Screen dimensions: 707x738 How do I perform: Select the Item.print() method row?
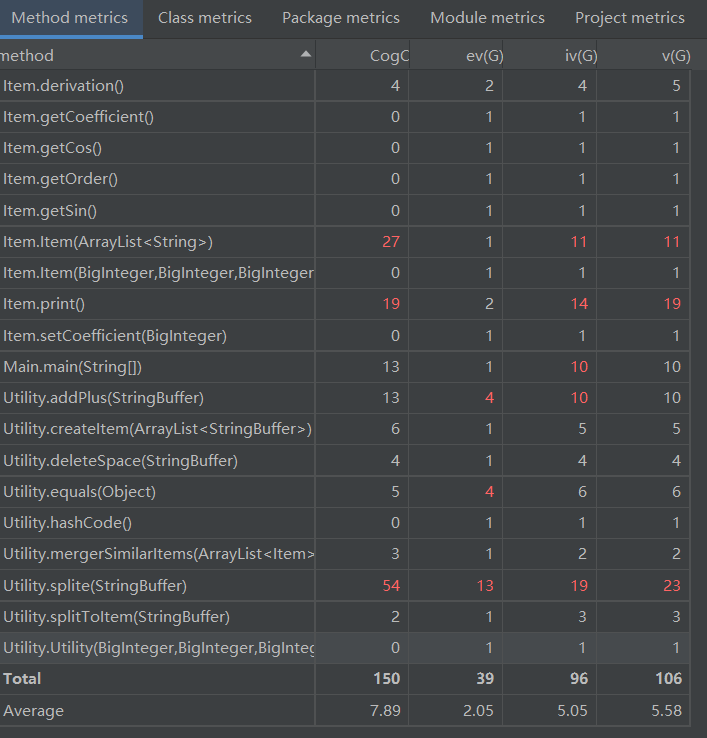pos(345,304)
